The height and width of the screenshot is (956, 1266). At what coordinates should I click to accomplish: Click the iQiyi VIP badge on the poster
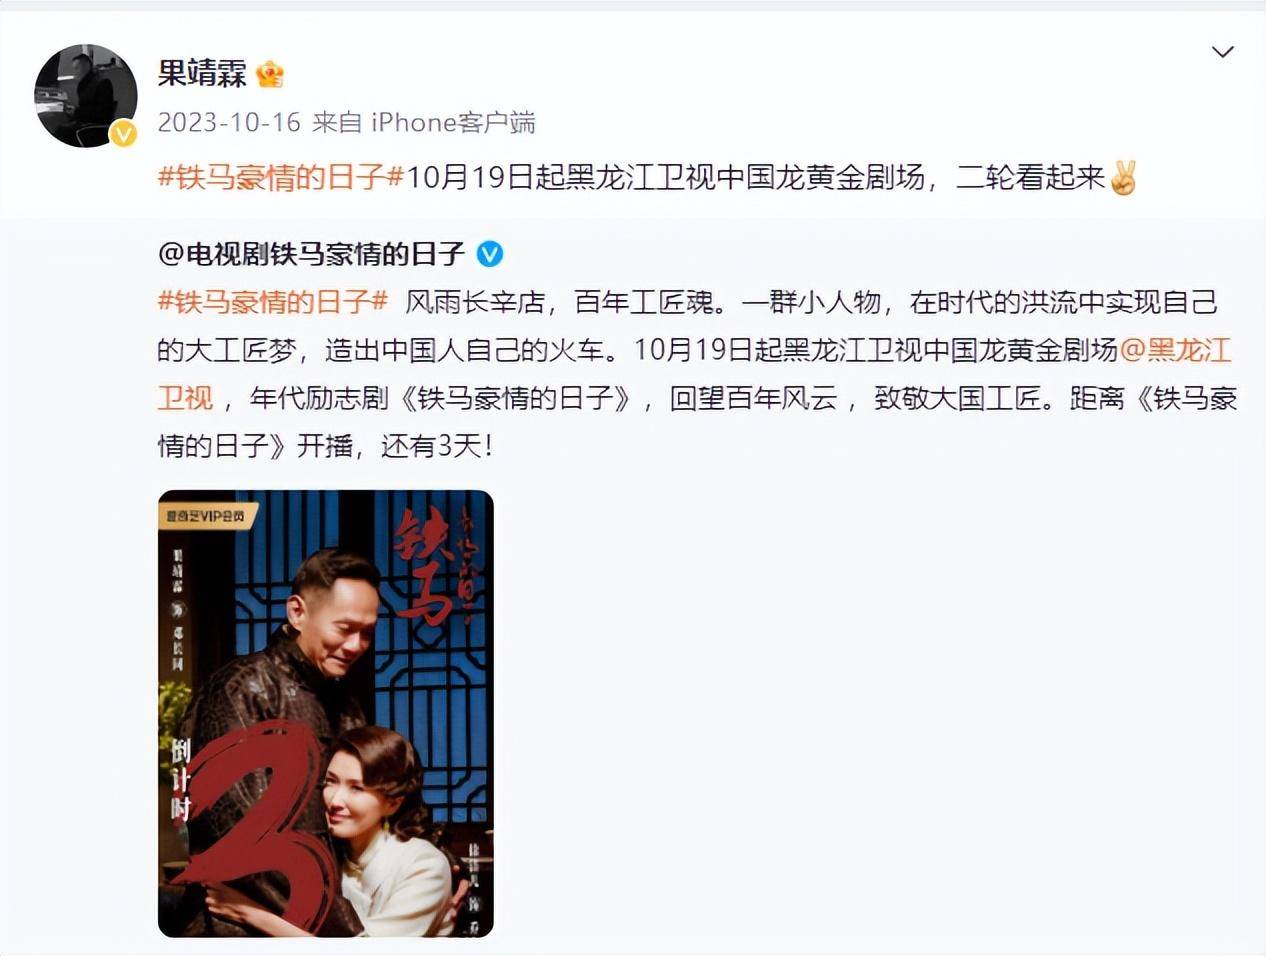tap(208, 516)
